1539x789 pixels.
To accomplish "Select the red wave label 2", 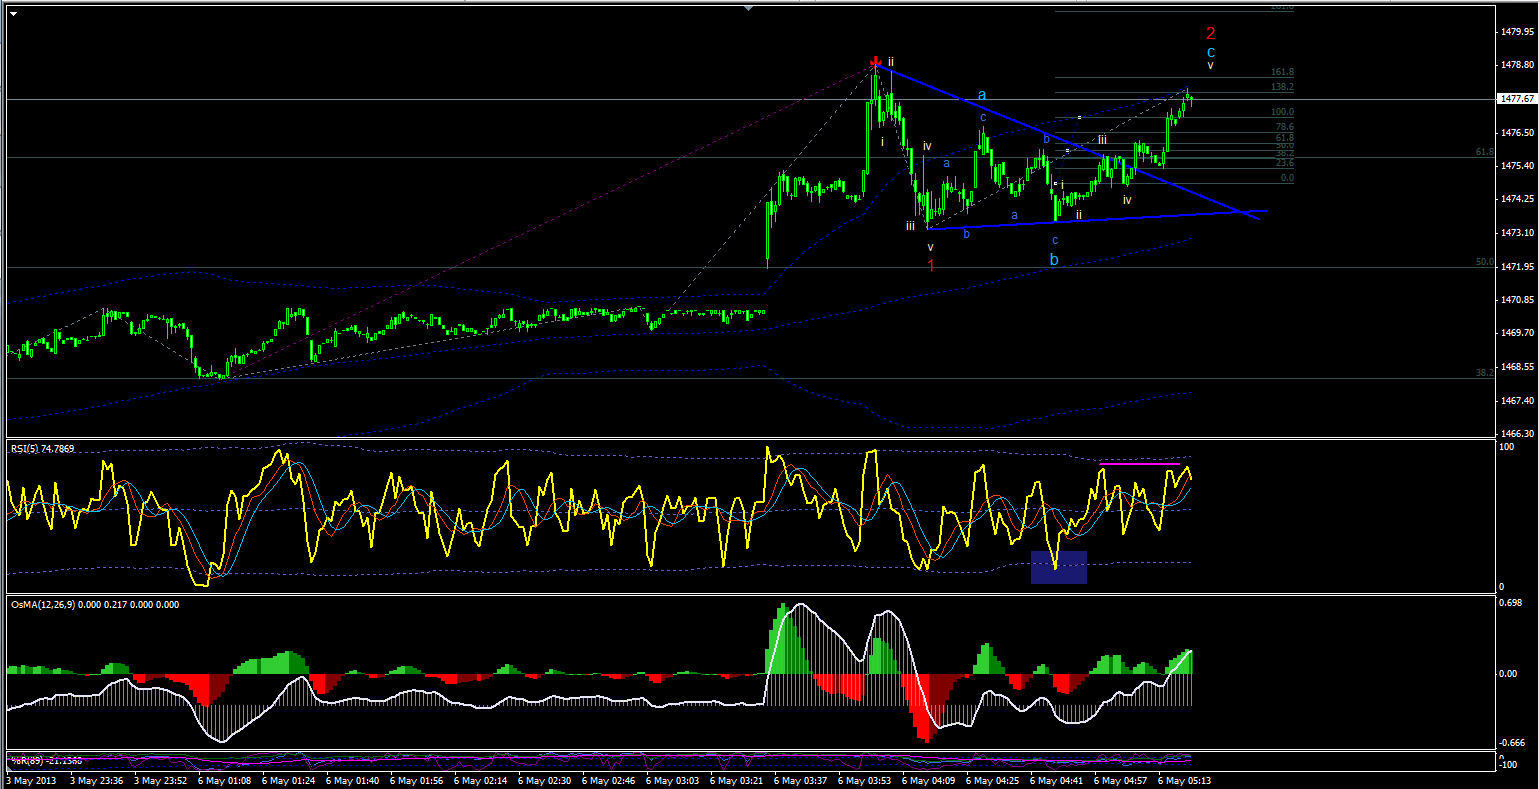I will coord(1210,33).
